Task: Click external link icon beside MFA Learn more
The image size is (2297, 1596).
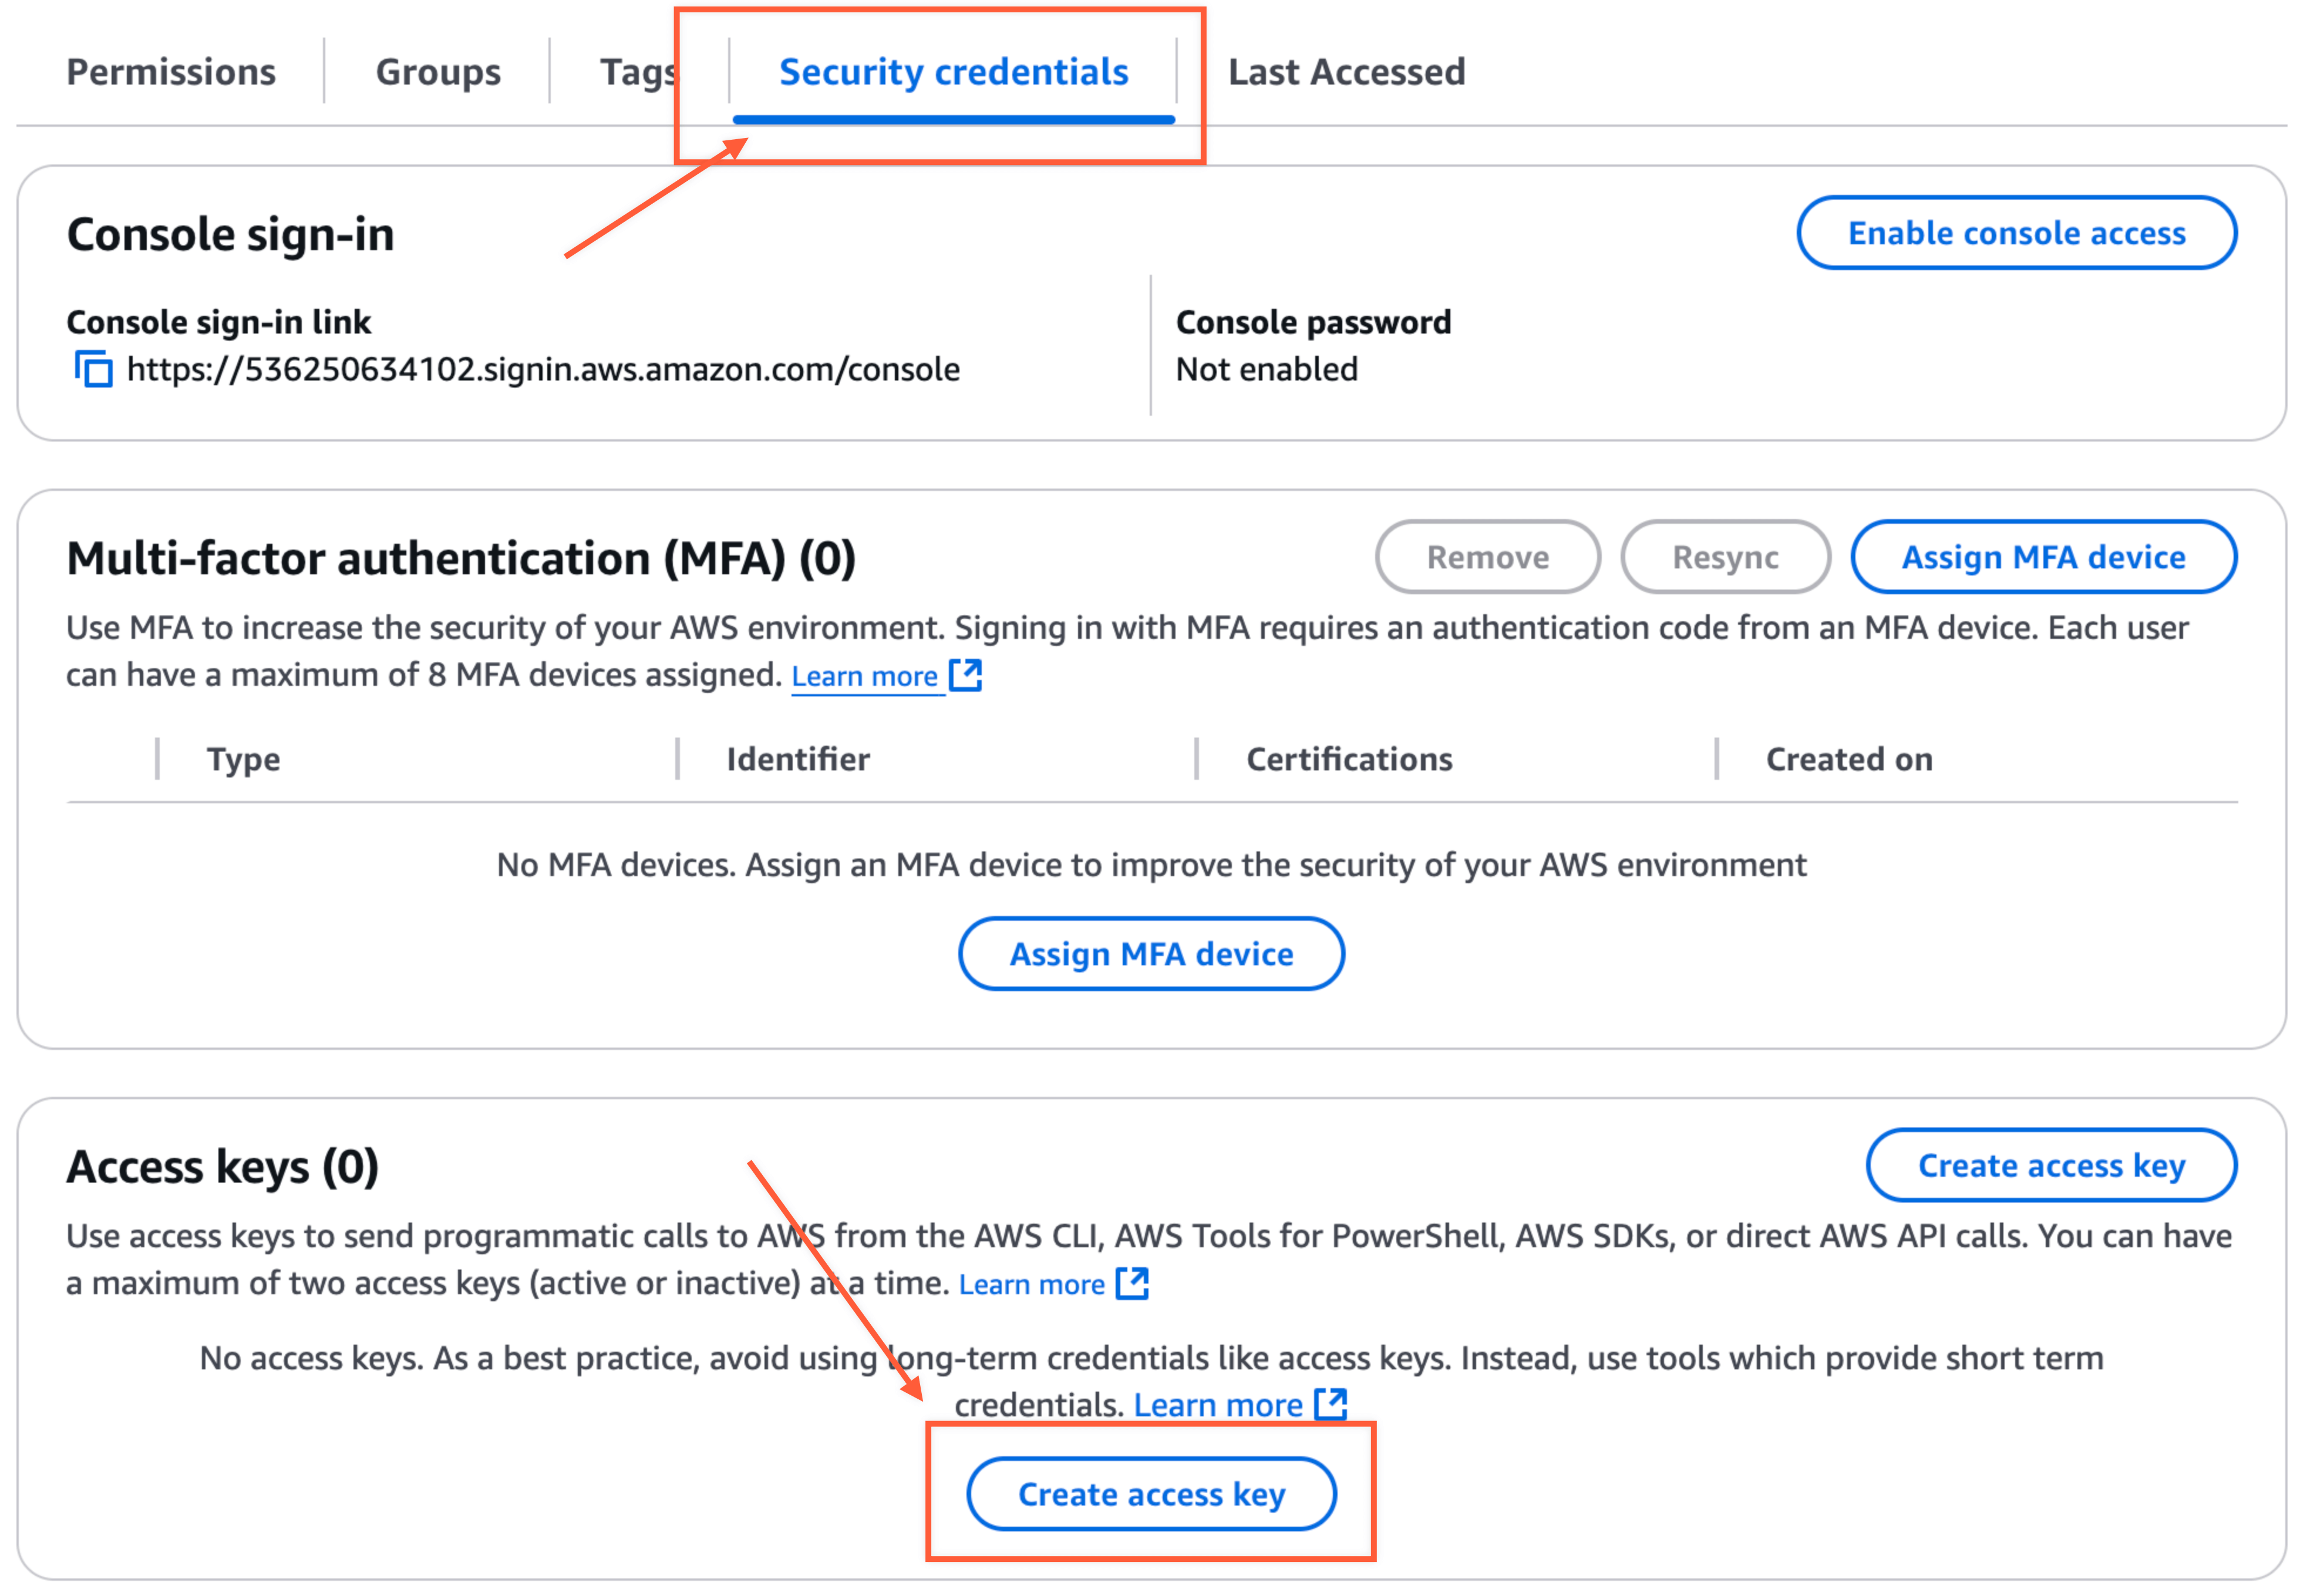Action: (965, 676)
